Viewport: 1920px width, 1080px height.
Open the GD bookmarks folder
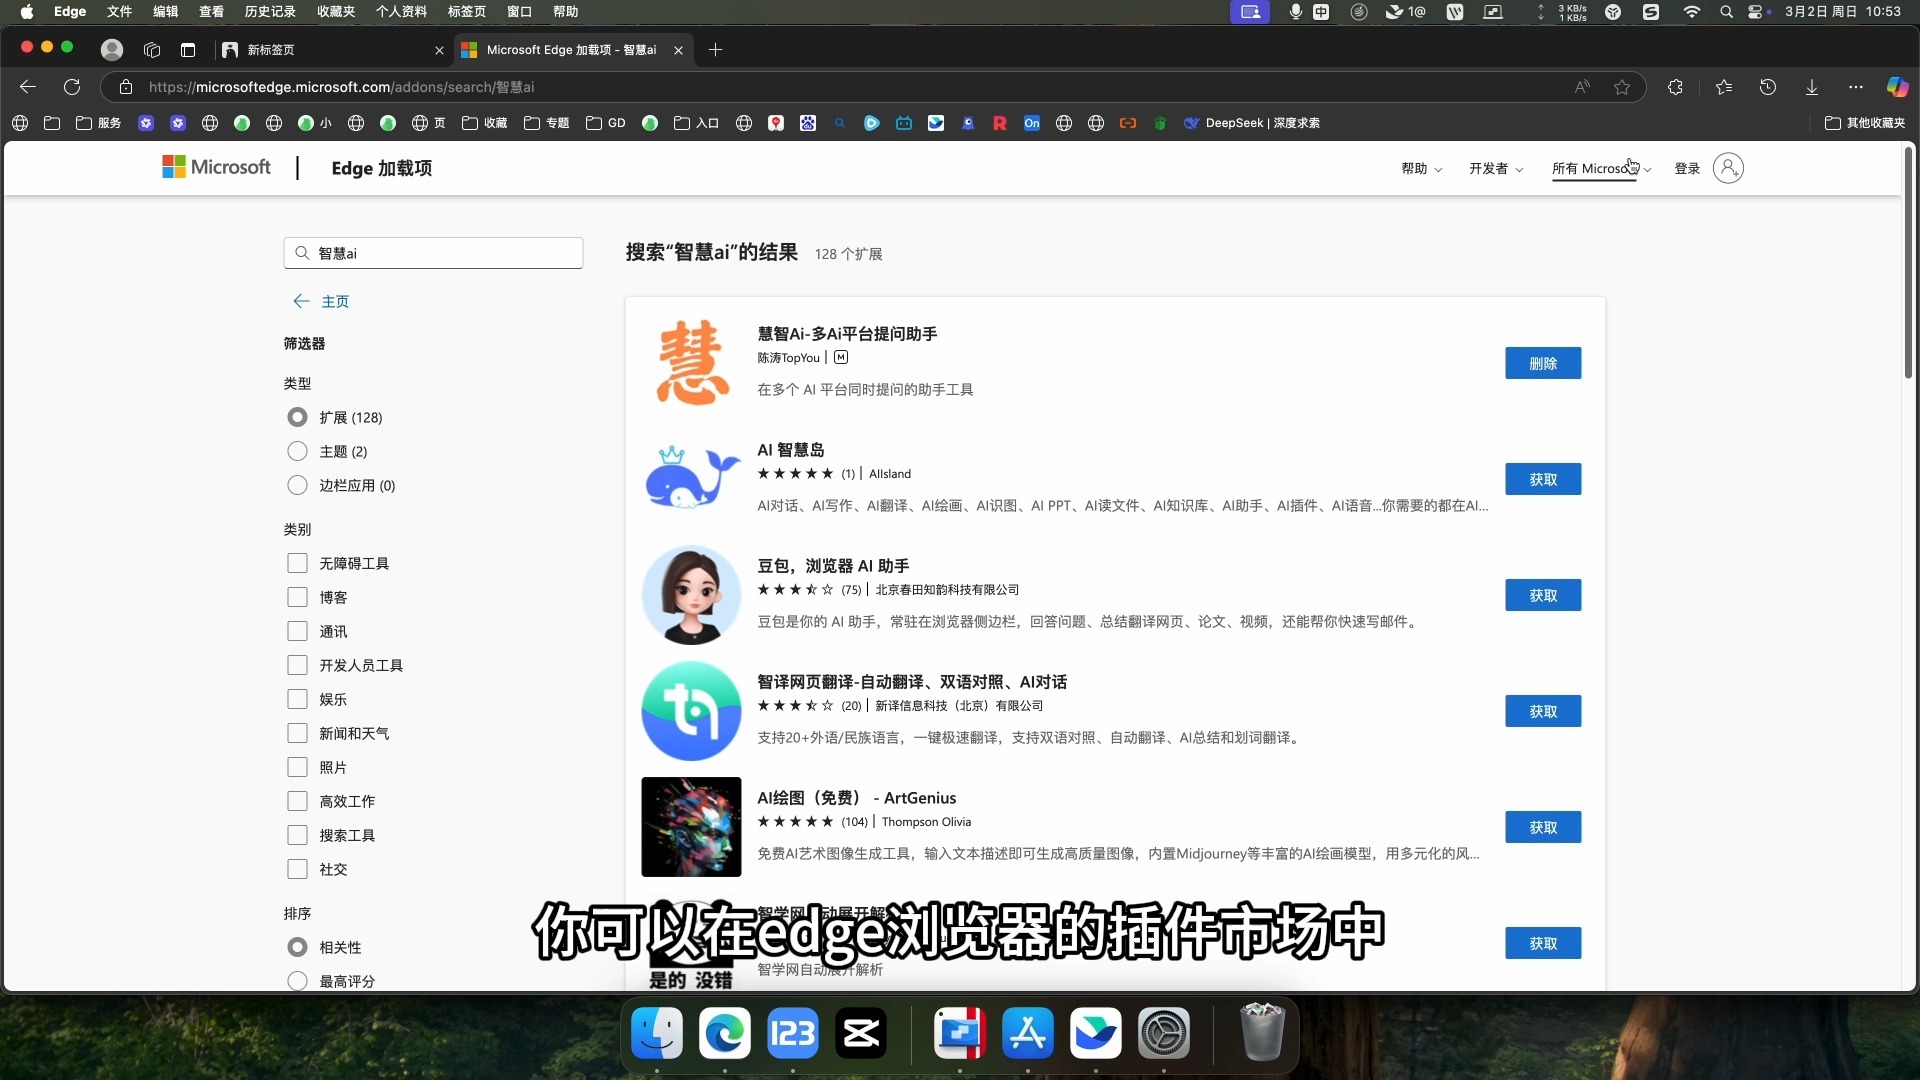coord(606,123)
